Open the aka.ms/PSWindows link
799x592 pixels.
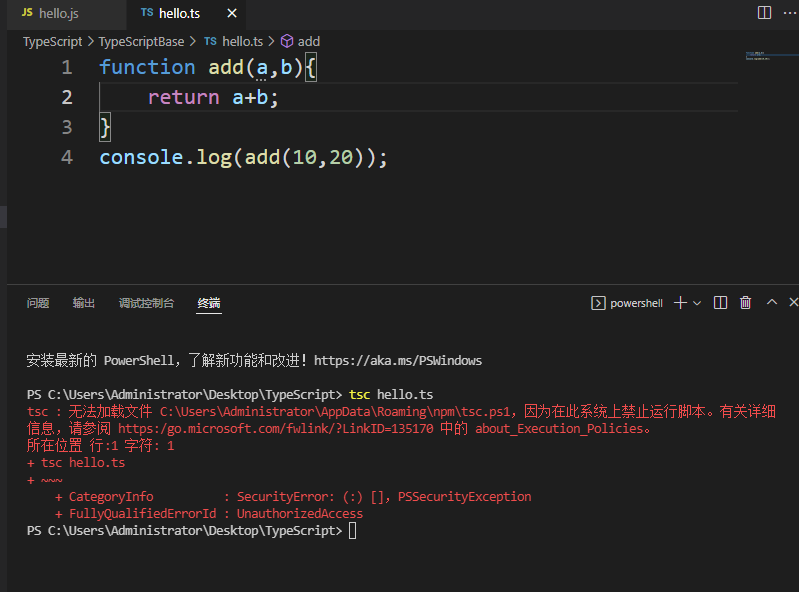[397, 361]
